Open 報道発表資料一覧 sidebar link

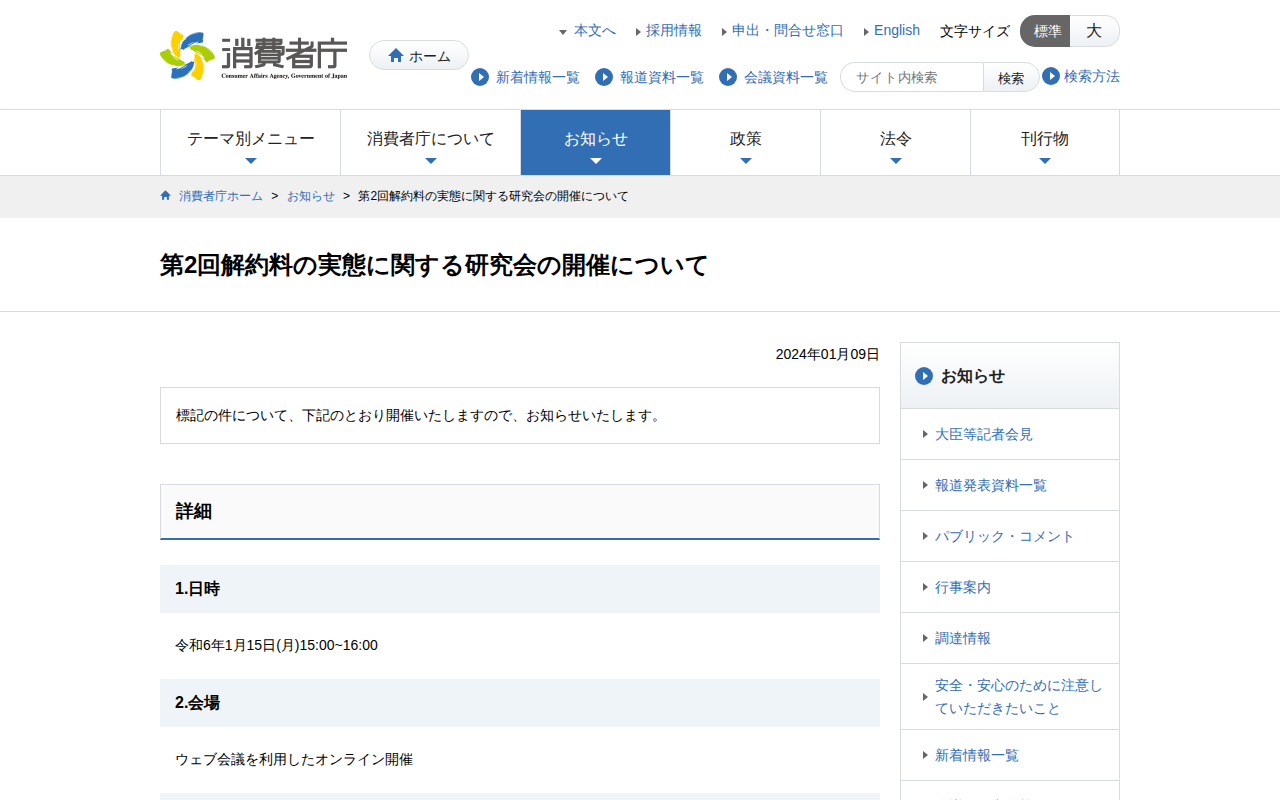point(991,485)
